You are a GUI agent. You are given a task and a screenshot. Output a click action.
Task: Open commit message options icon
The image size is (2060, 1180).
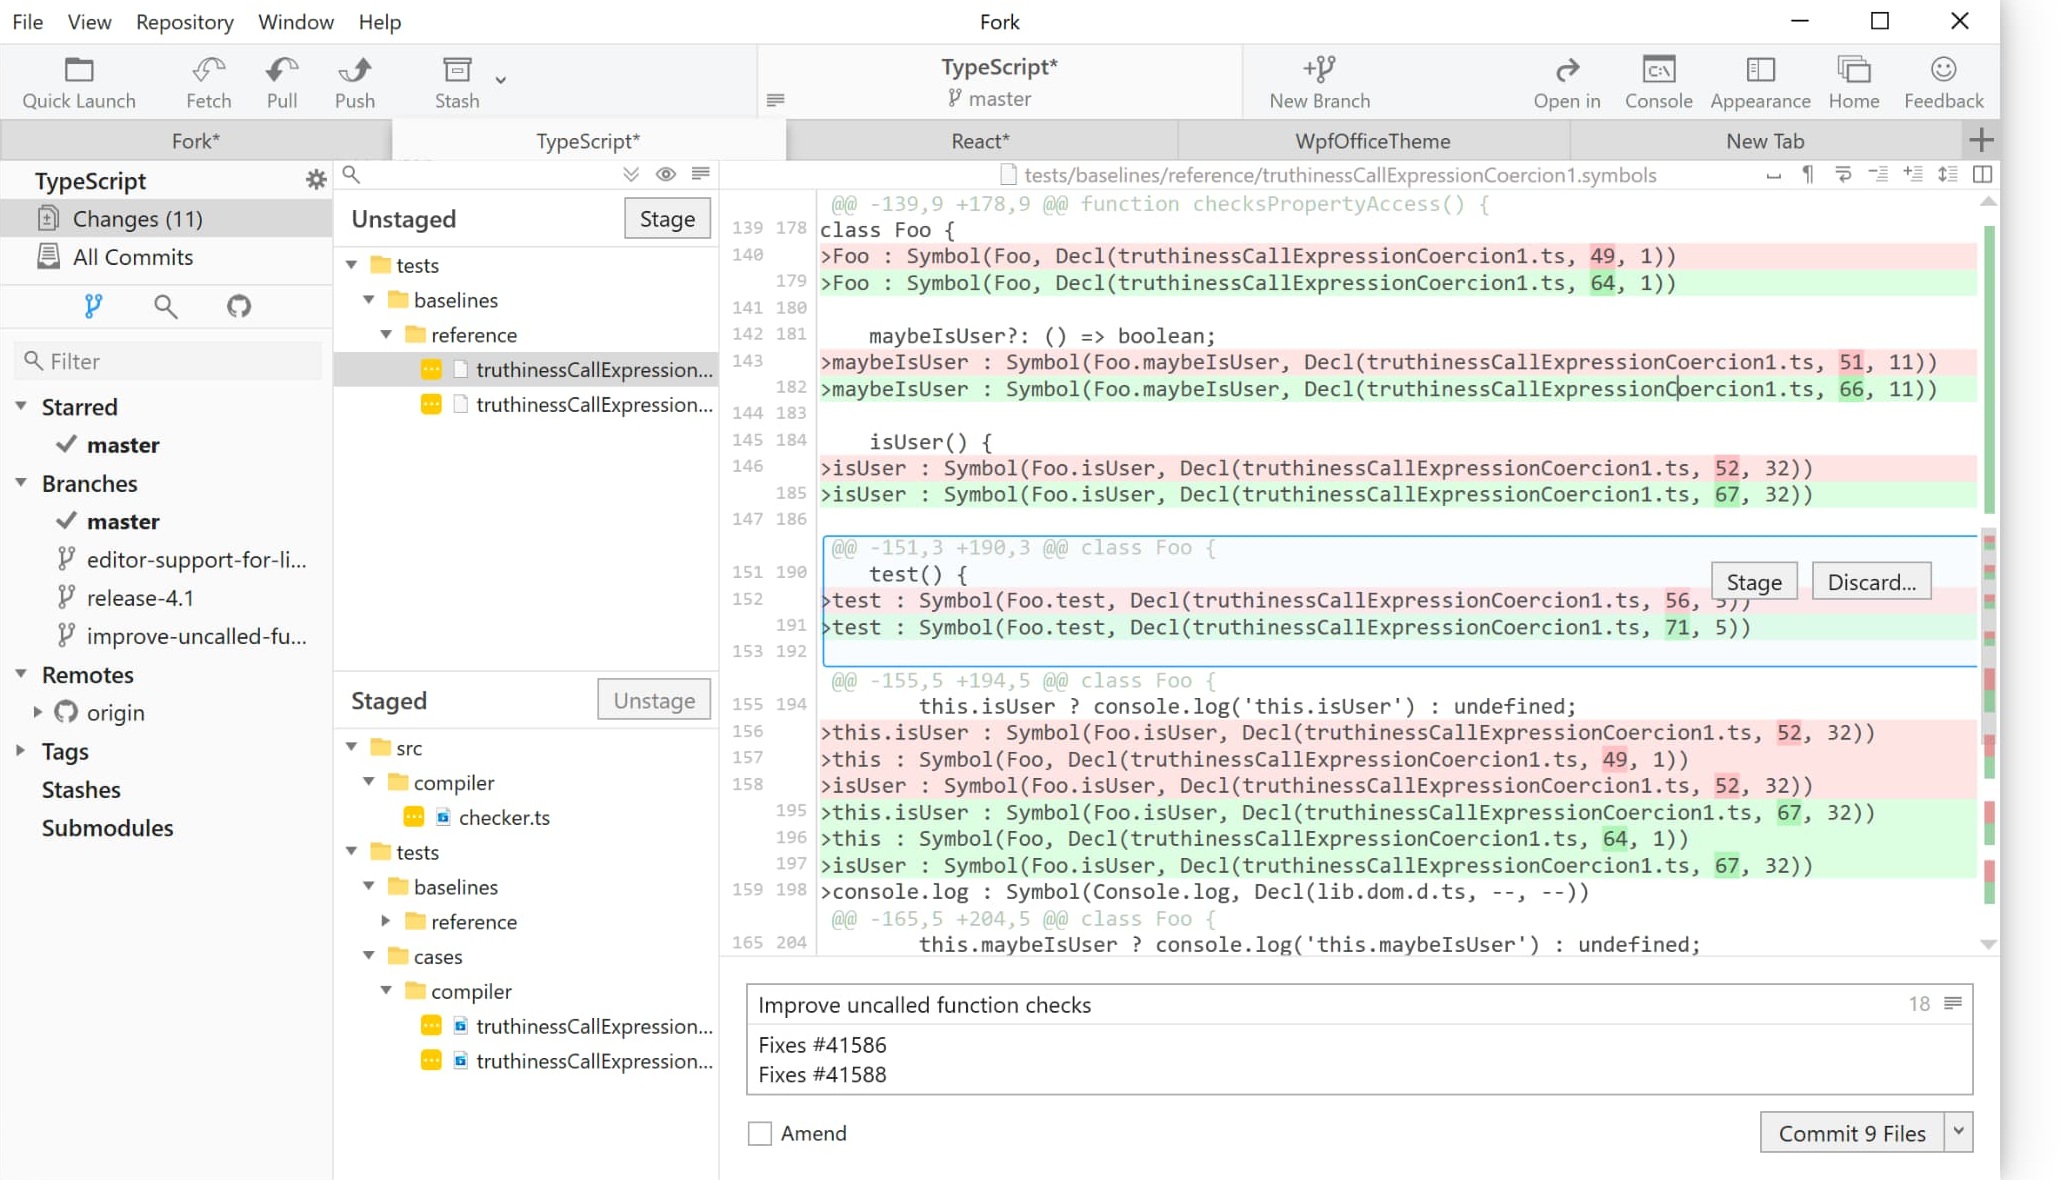tap(1953, 1003)
